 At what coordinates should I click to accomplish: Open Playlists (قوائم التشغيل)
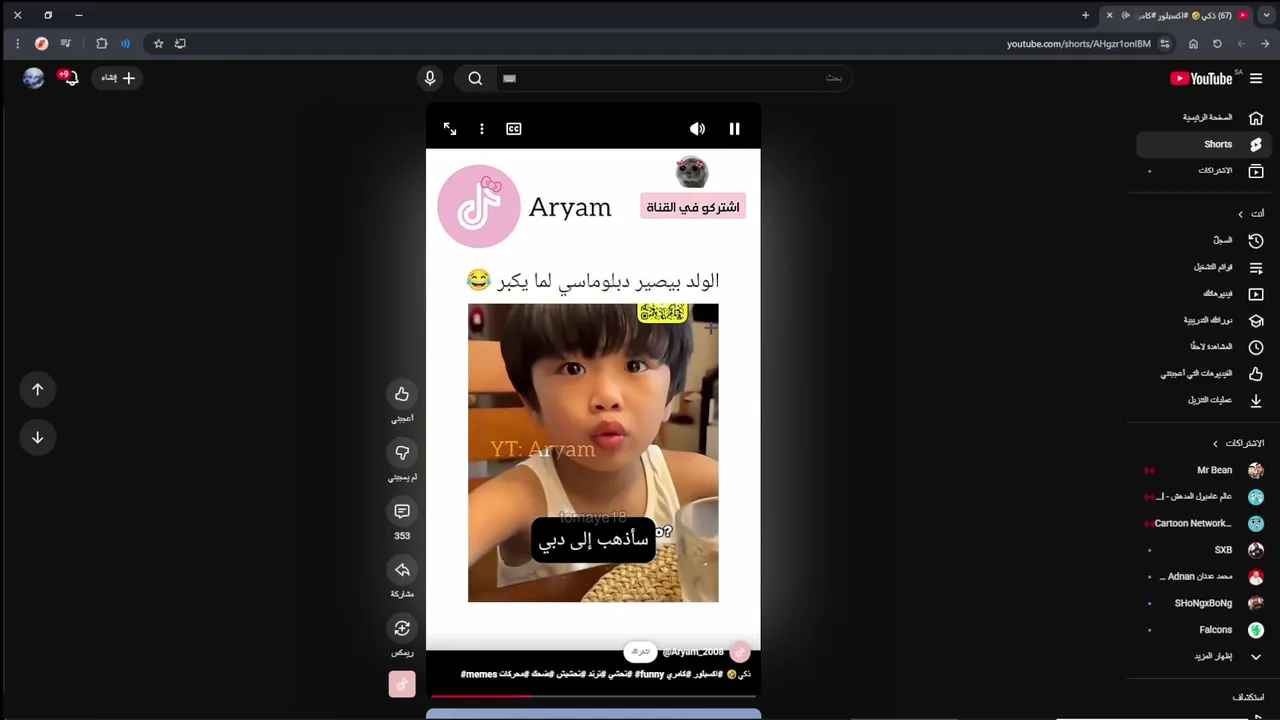point(1204,267)
